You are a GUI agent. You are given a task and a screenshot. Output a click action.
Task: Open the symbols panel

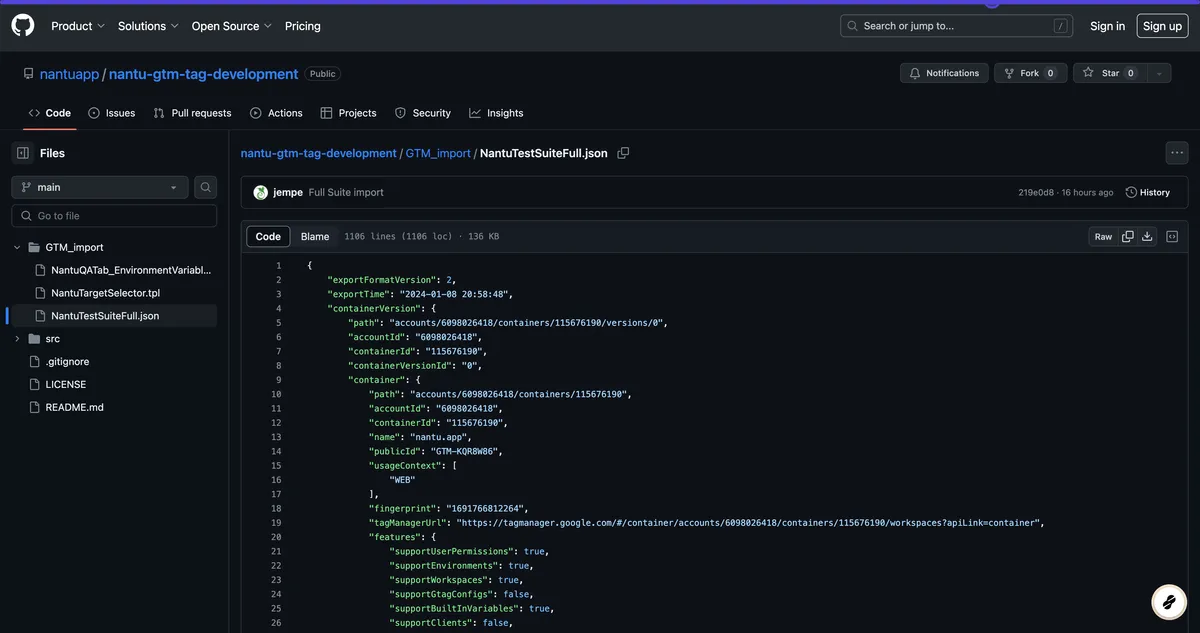coord(1172,237)
